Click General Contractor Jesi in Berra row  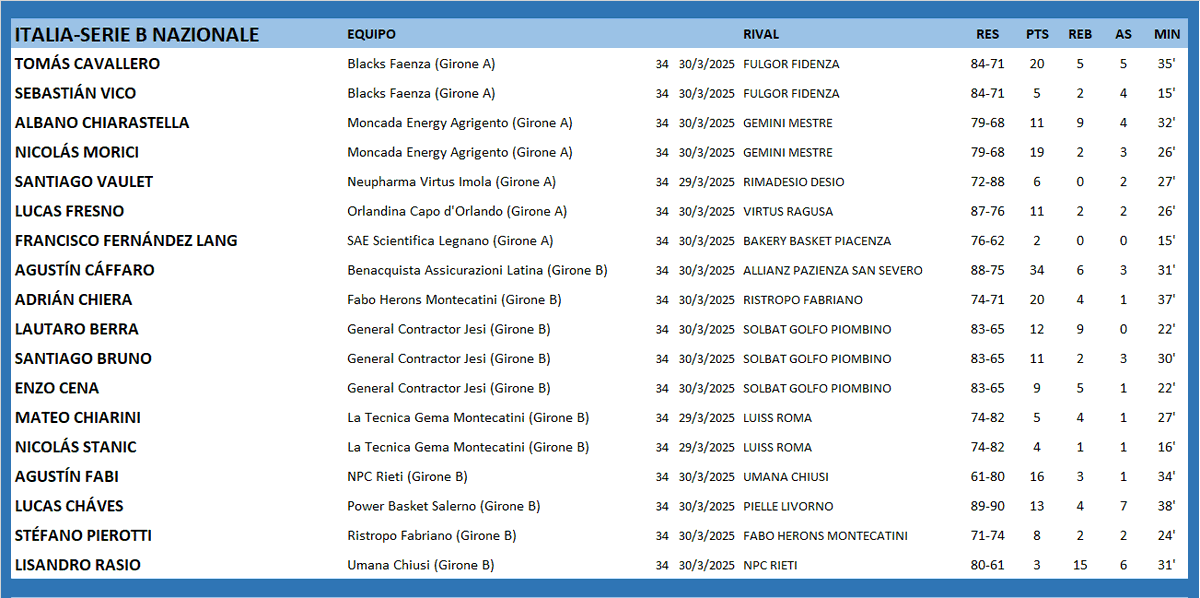(449, 329)
